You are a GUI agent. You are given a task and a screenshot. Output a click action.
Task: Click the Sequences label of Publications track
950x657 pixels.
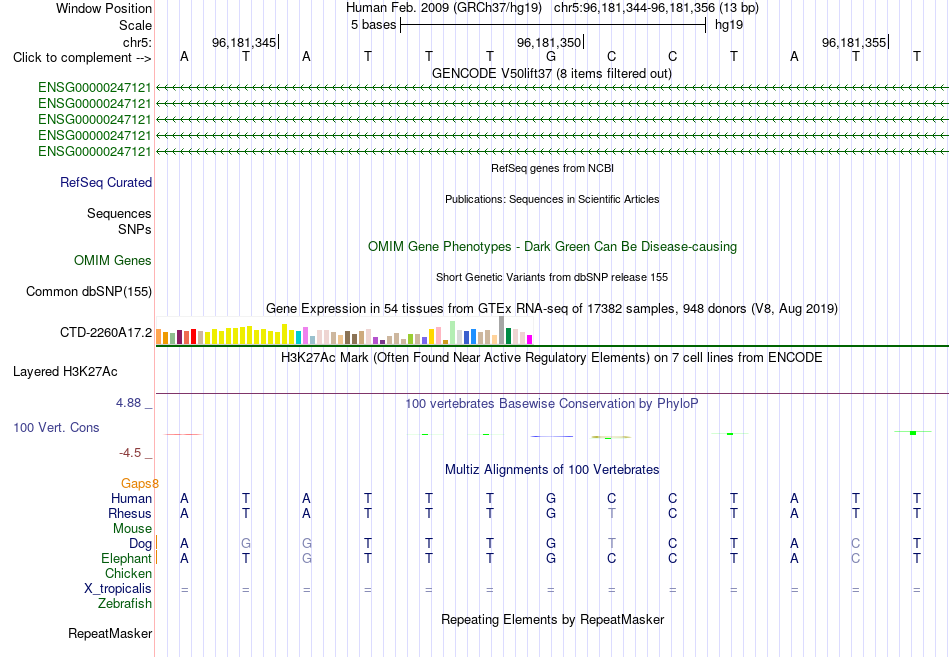(x=119, y=213)
